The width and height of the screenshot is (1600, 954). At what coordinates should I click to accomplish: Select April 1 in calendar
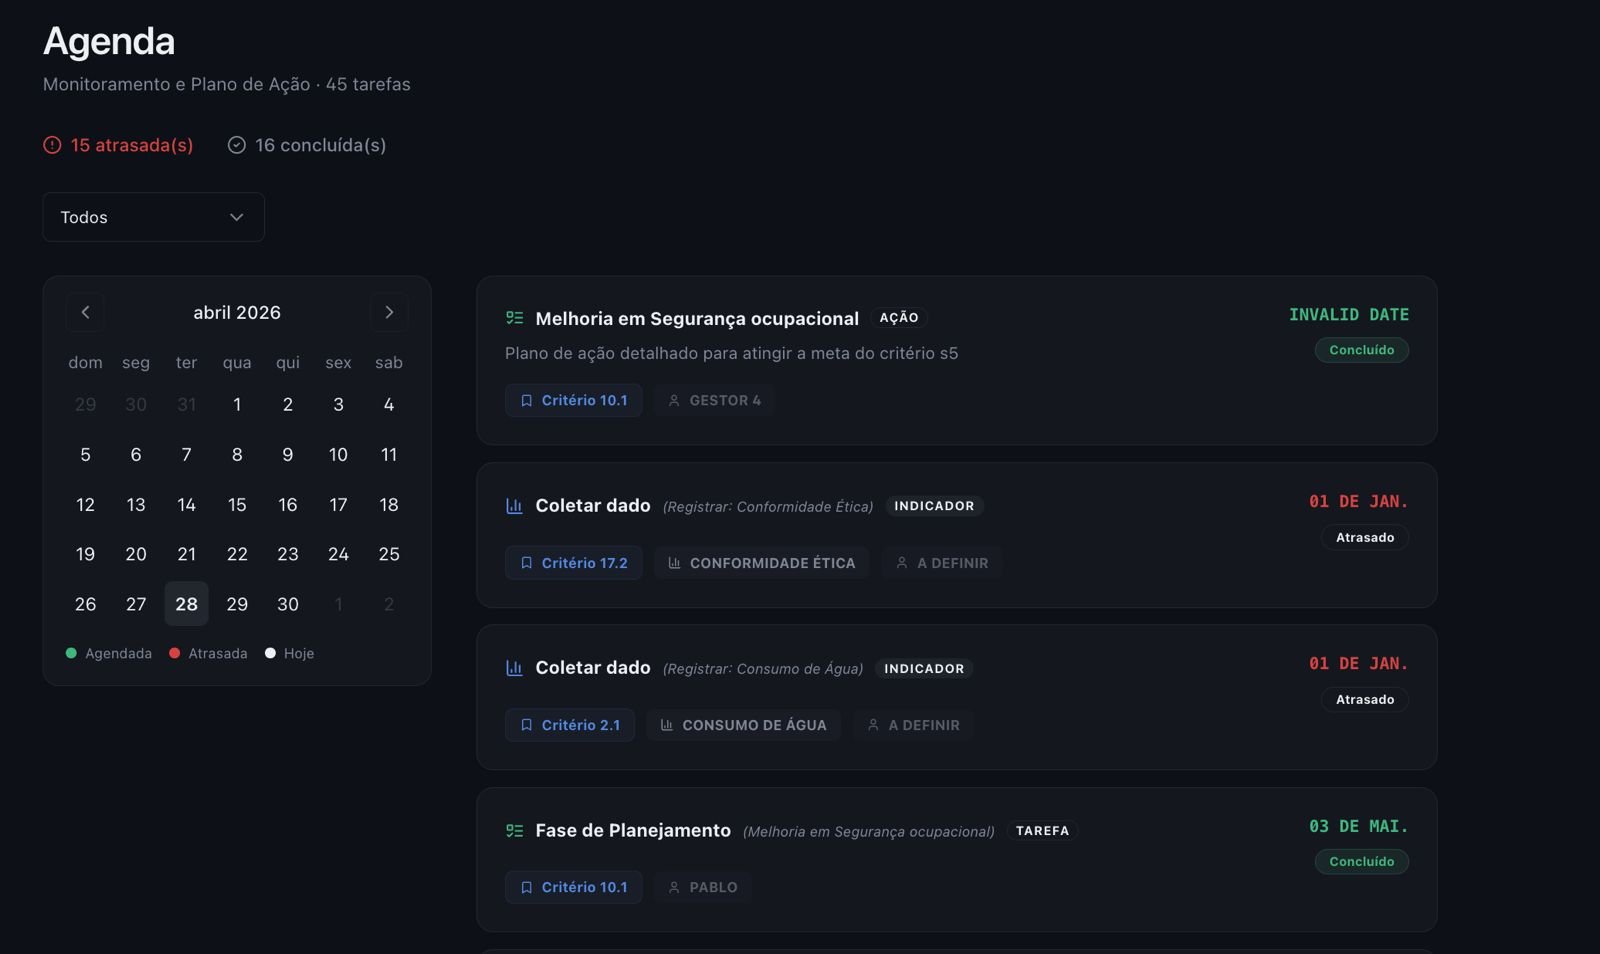click(x=237, y=405)
